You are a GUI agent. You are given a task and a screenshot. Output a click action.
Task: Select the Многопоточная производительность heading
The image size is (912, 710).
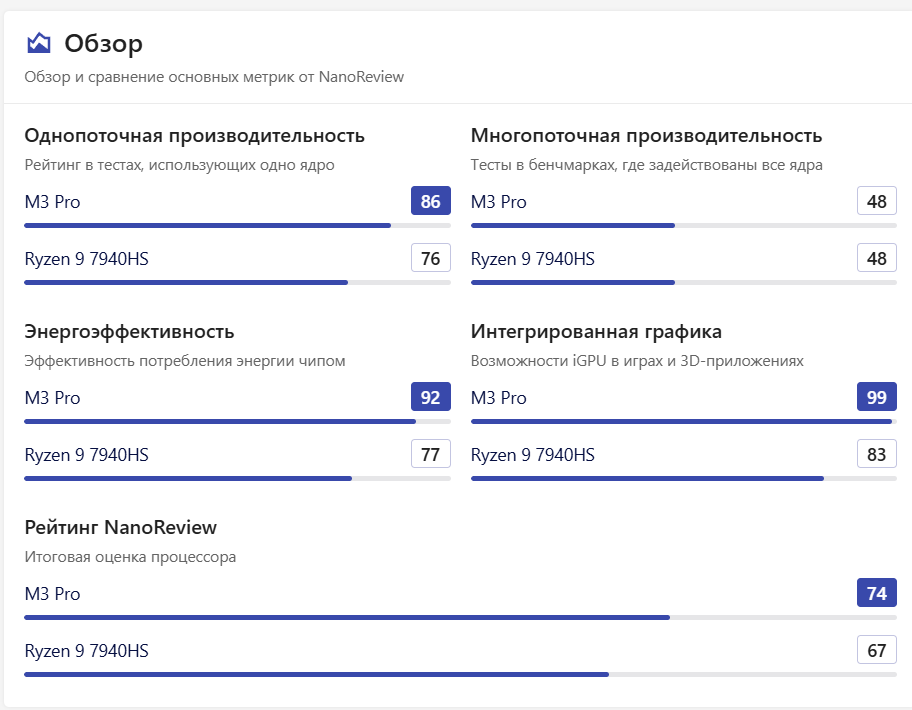pyautogui.click(x=646, y=135)
